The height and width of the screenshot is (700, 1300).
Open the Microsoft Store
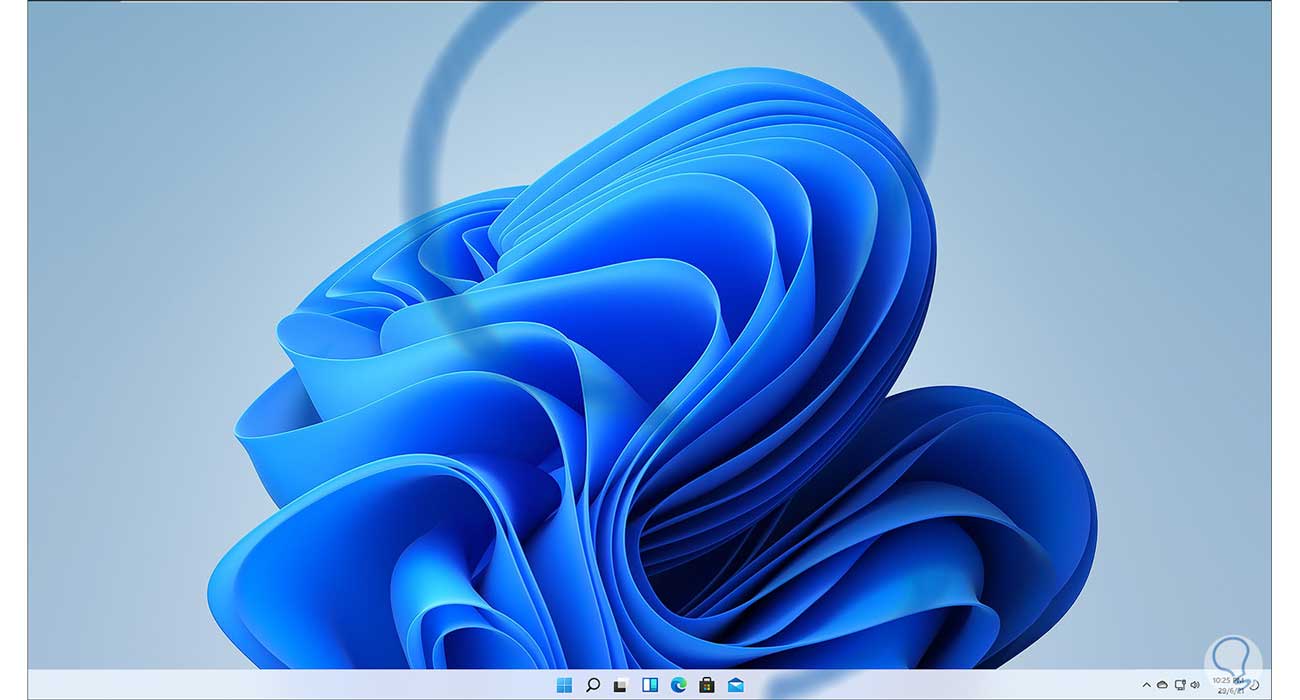click(707, 685)
